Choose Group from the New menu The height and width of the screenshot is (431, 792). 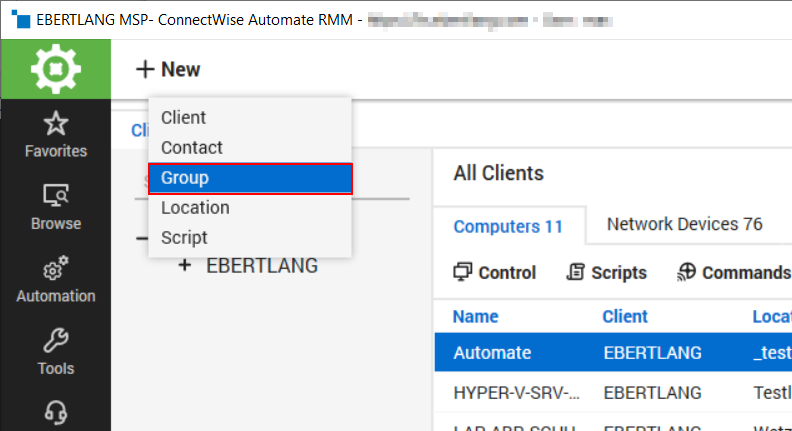[x=250, y=178]
